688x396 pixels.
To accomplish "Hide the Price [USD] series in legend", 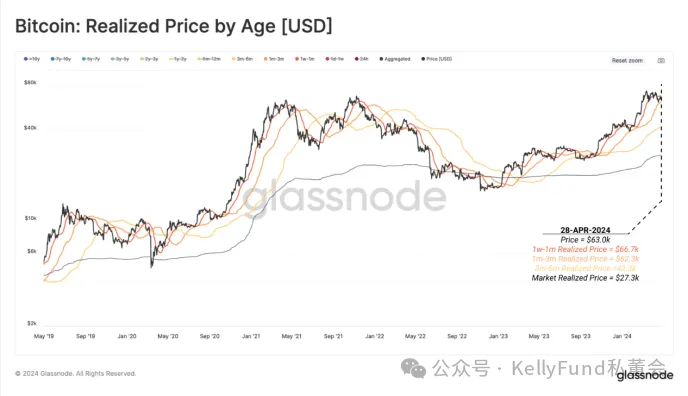I will 437,59.
